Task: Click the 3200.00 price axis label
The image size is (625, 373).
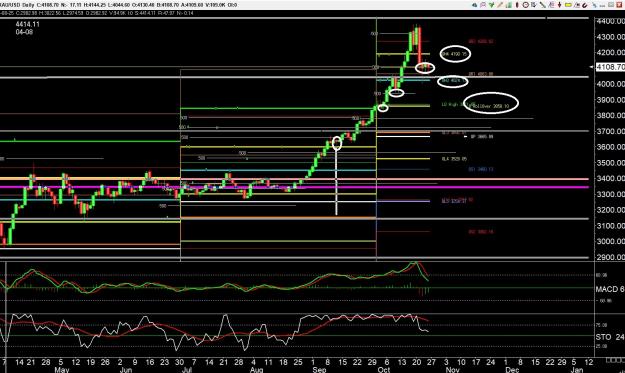Action: (611, 210)
